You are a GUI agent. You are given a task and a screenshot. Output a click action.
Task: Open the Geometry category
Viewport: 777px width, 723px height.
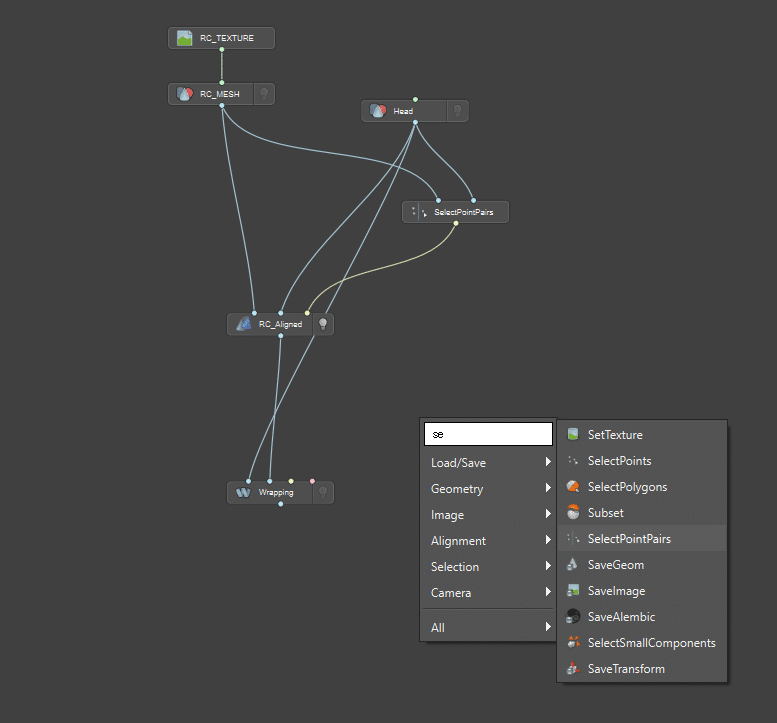[489, 489]
